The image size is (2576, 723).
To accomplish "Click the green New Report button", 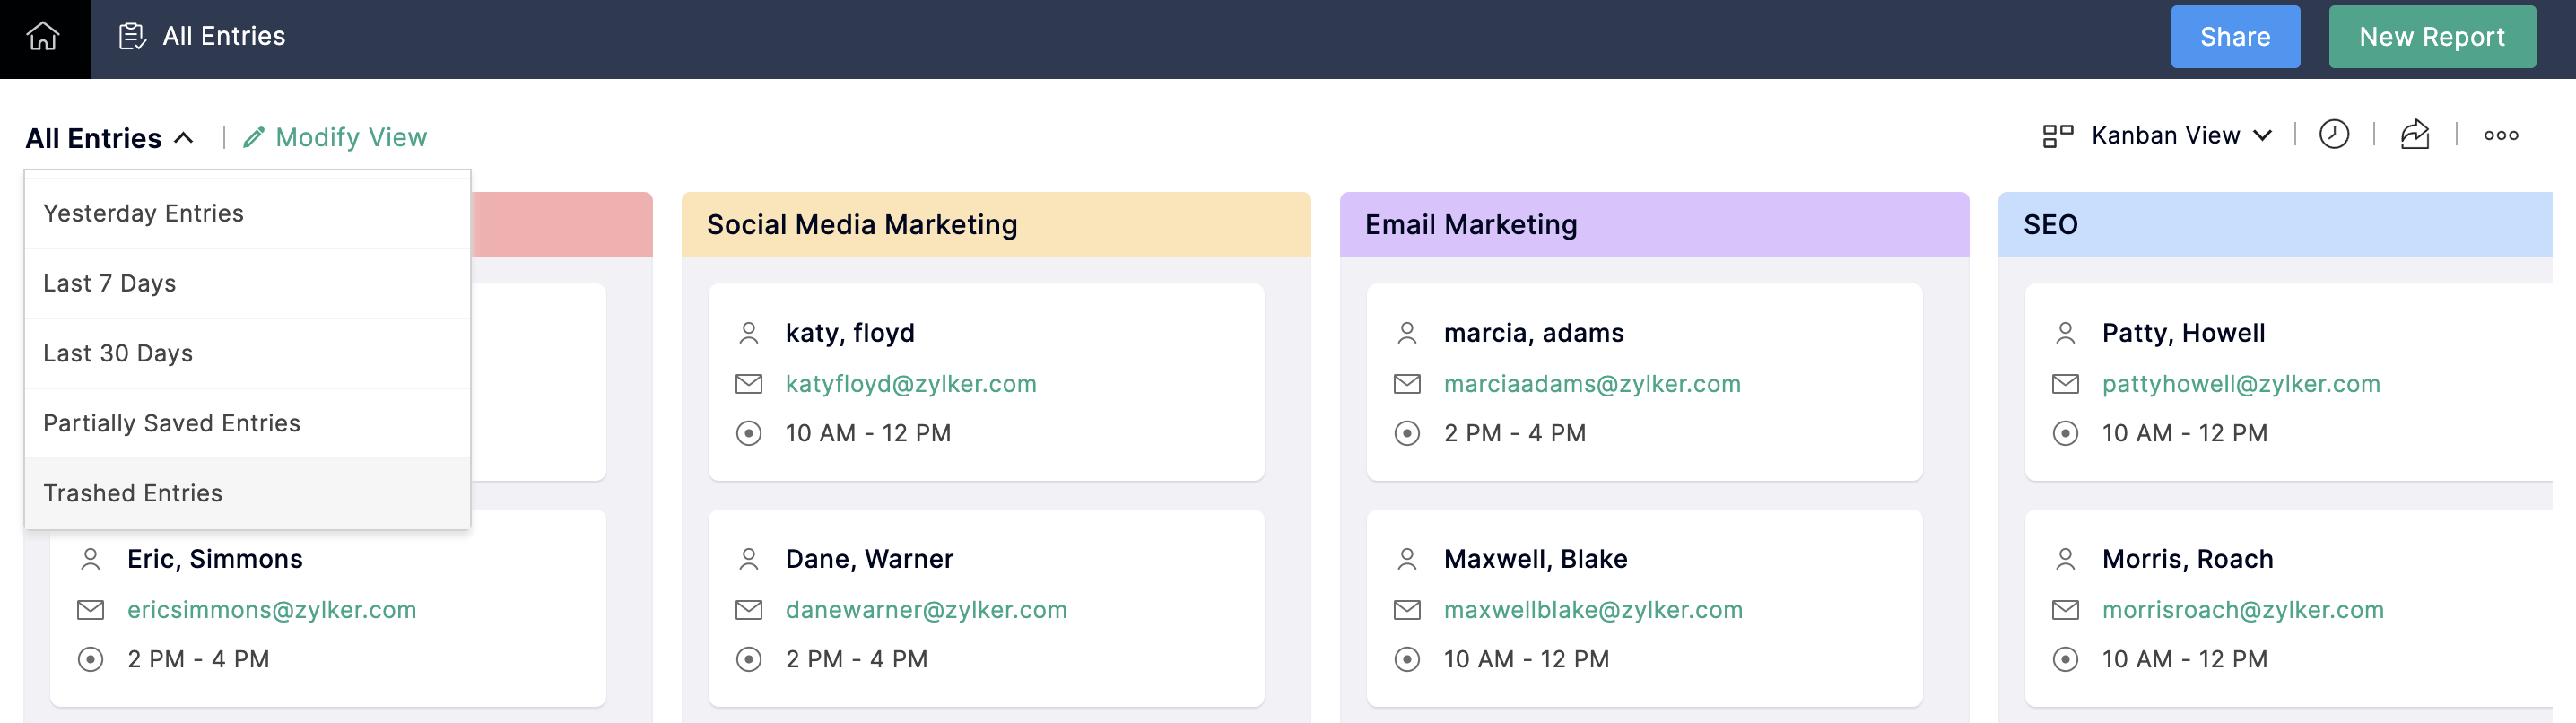I will 2431,37.
